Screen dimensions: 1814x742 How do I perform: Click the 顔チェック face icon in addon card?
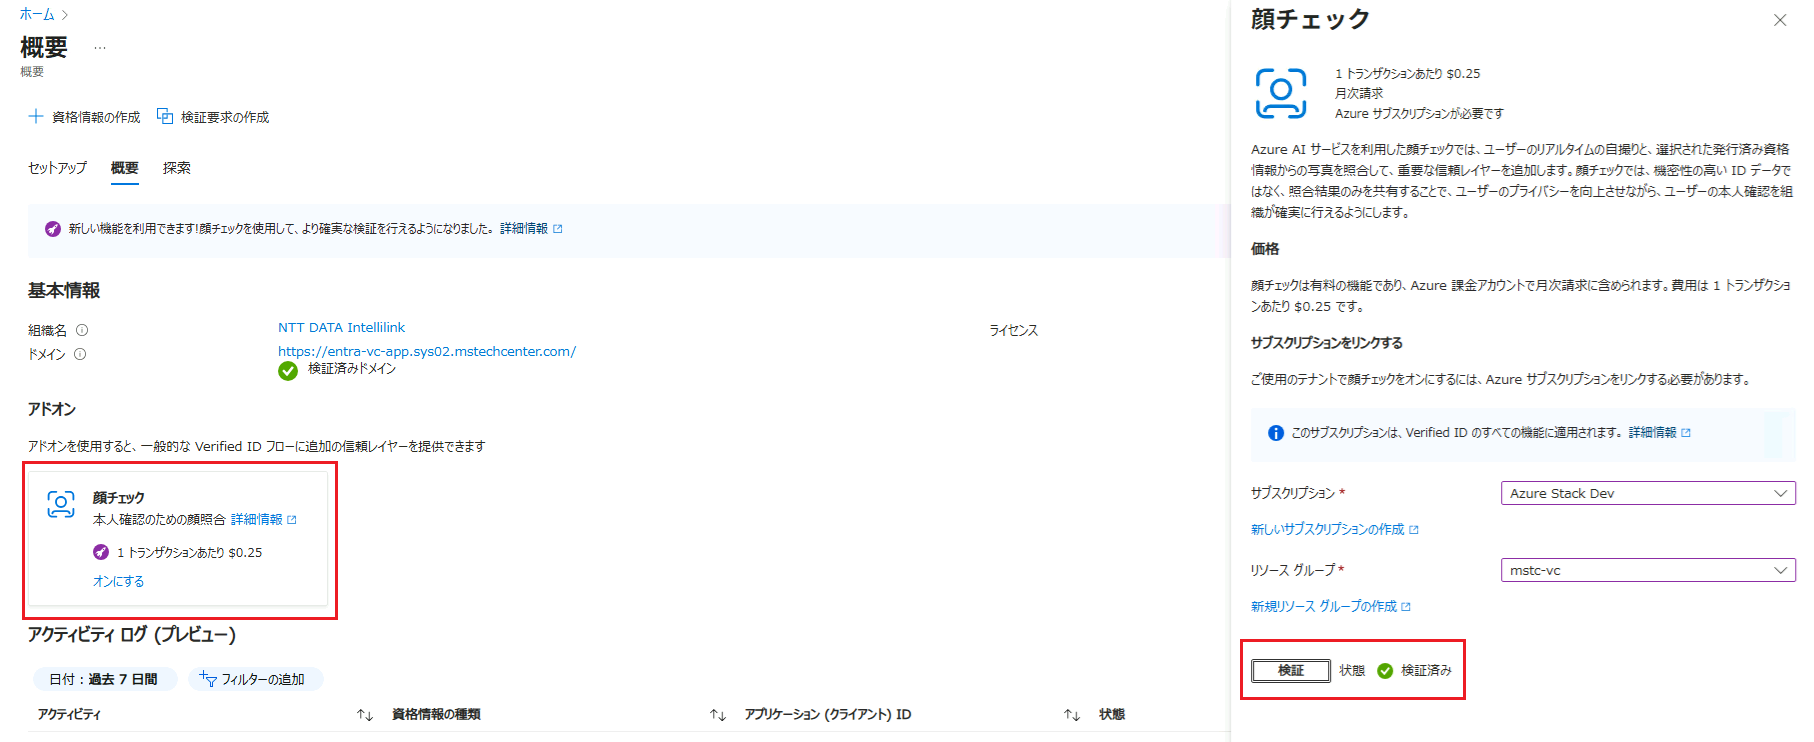(x=61, y=505)
